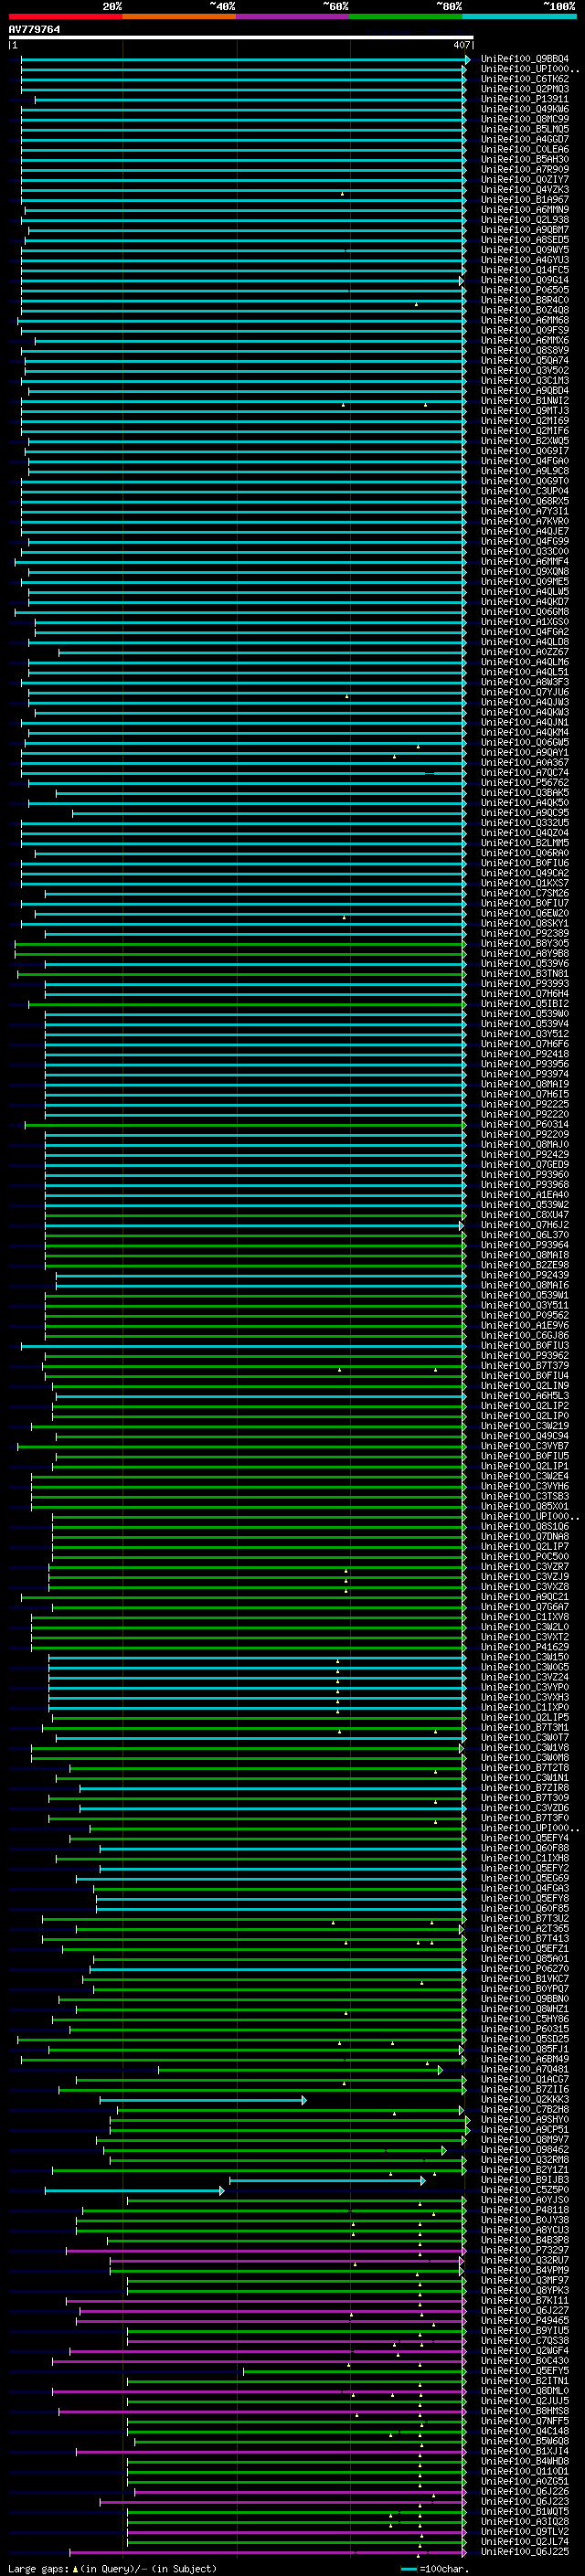Image resolution: width=585 pixels, height=2576 pixels.
Task: Select hit label UniRef100_C3VYP0
Action: pyautogui.click(x=524, y=1687)
